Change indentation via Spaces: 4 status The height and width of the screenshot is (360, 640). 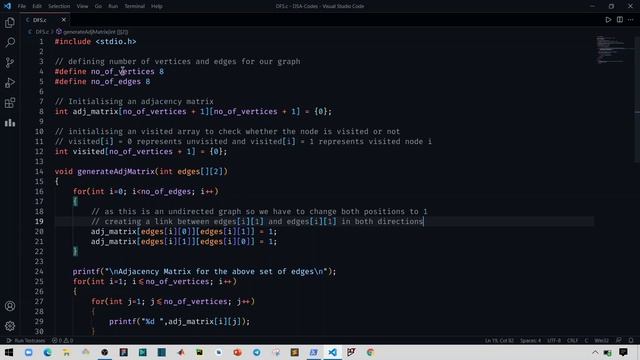(530, 340)
